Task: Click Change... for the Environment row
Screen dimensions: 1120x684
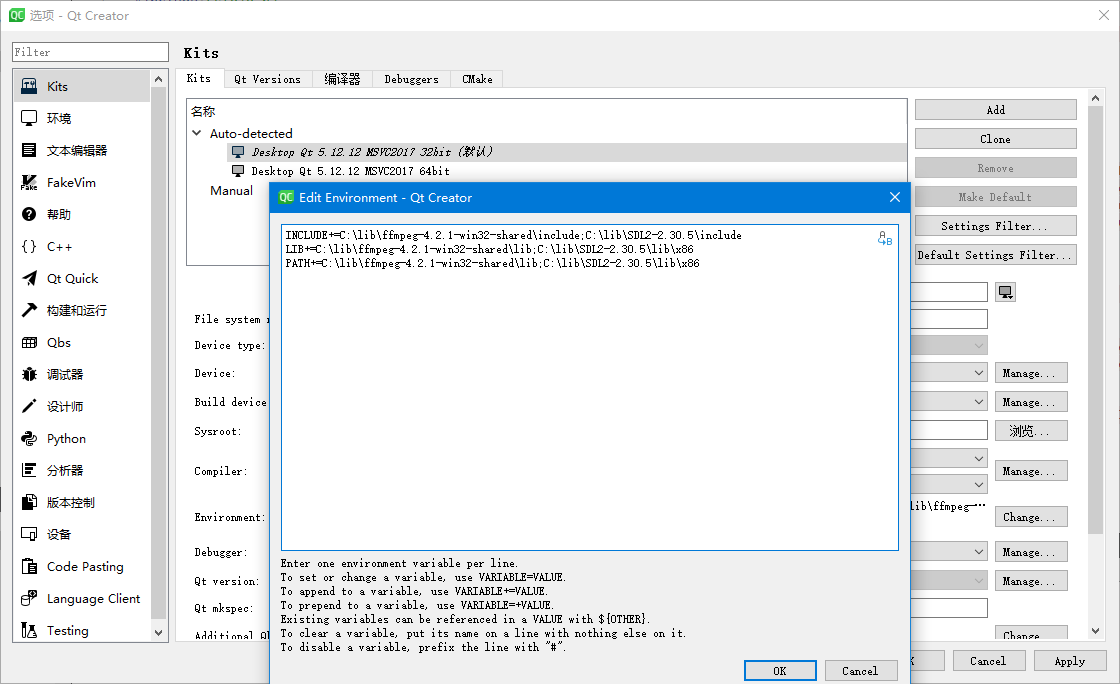Action: [1031, 517]
